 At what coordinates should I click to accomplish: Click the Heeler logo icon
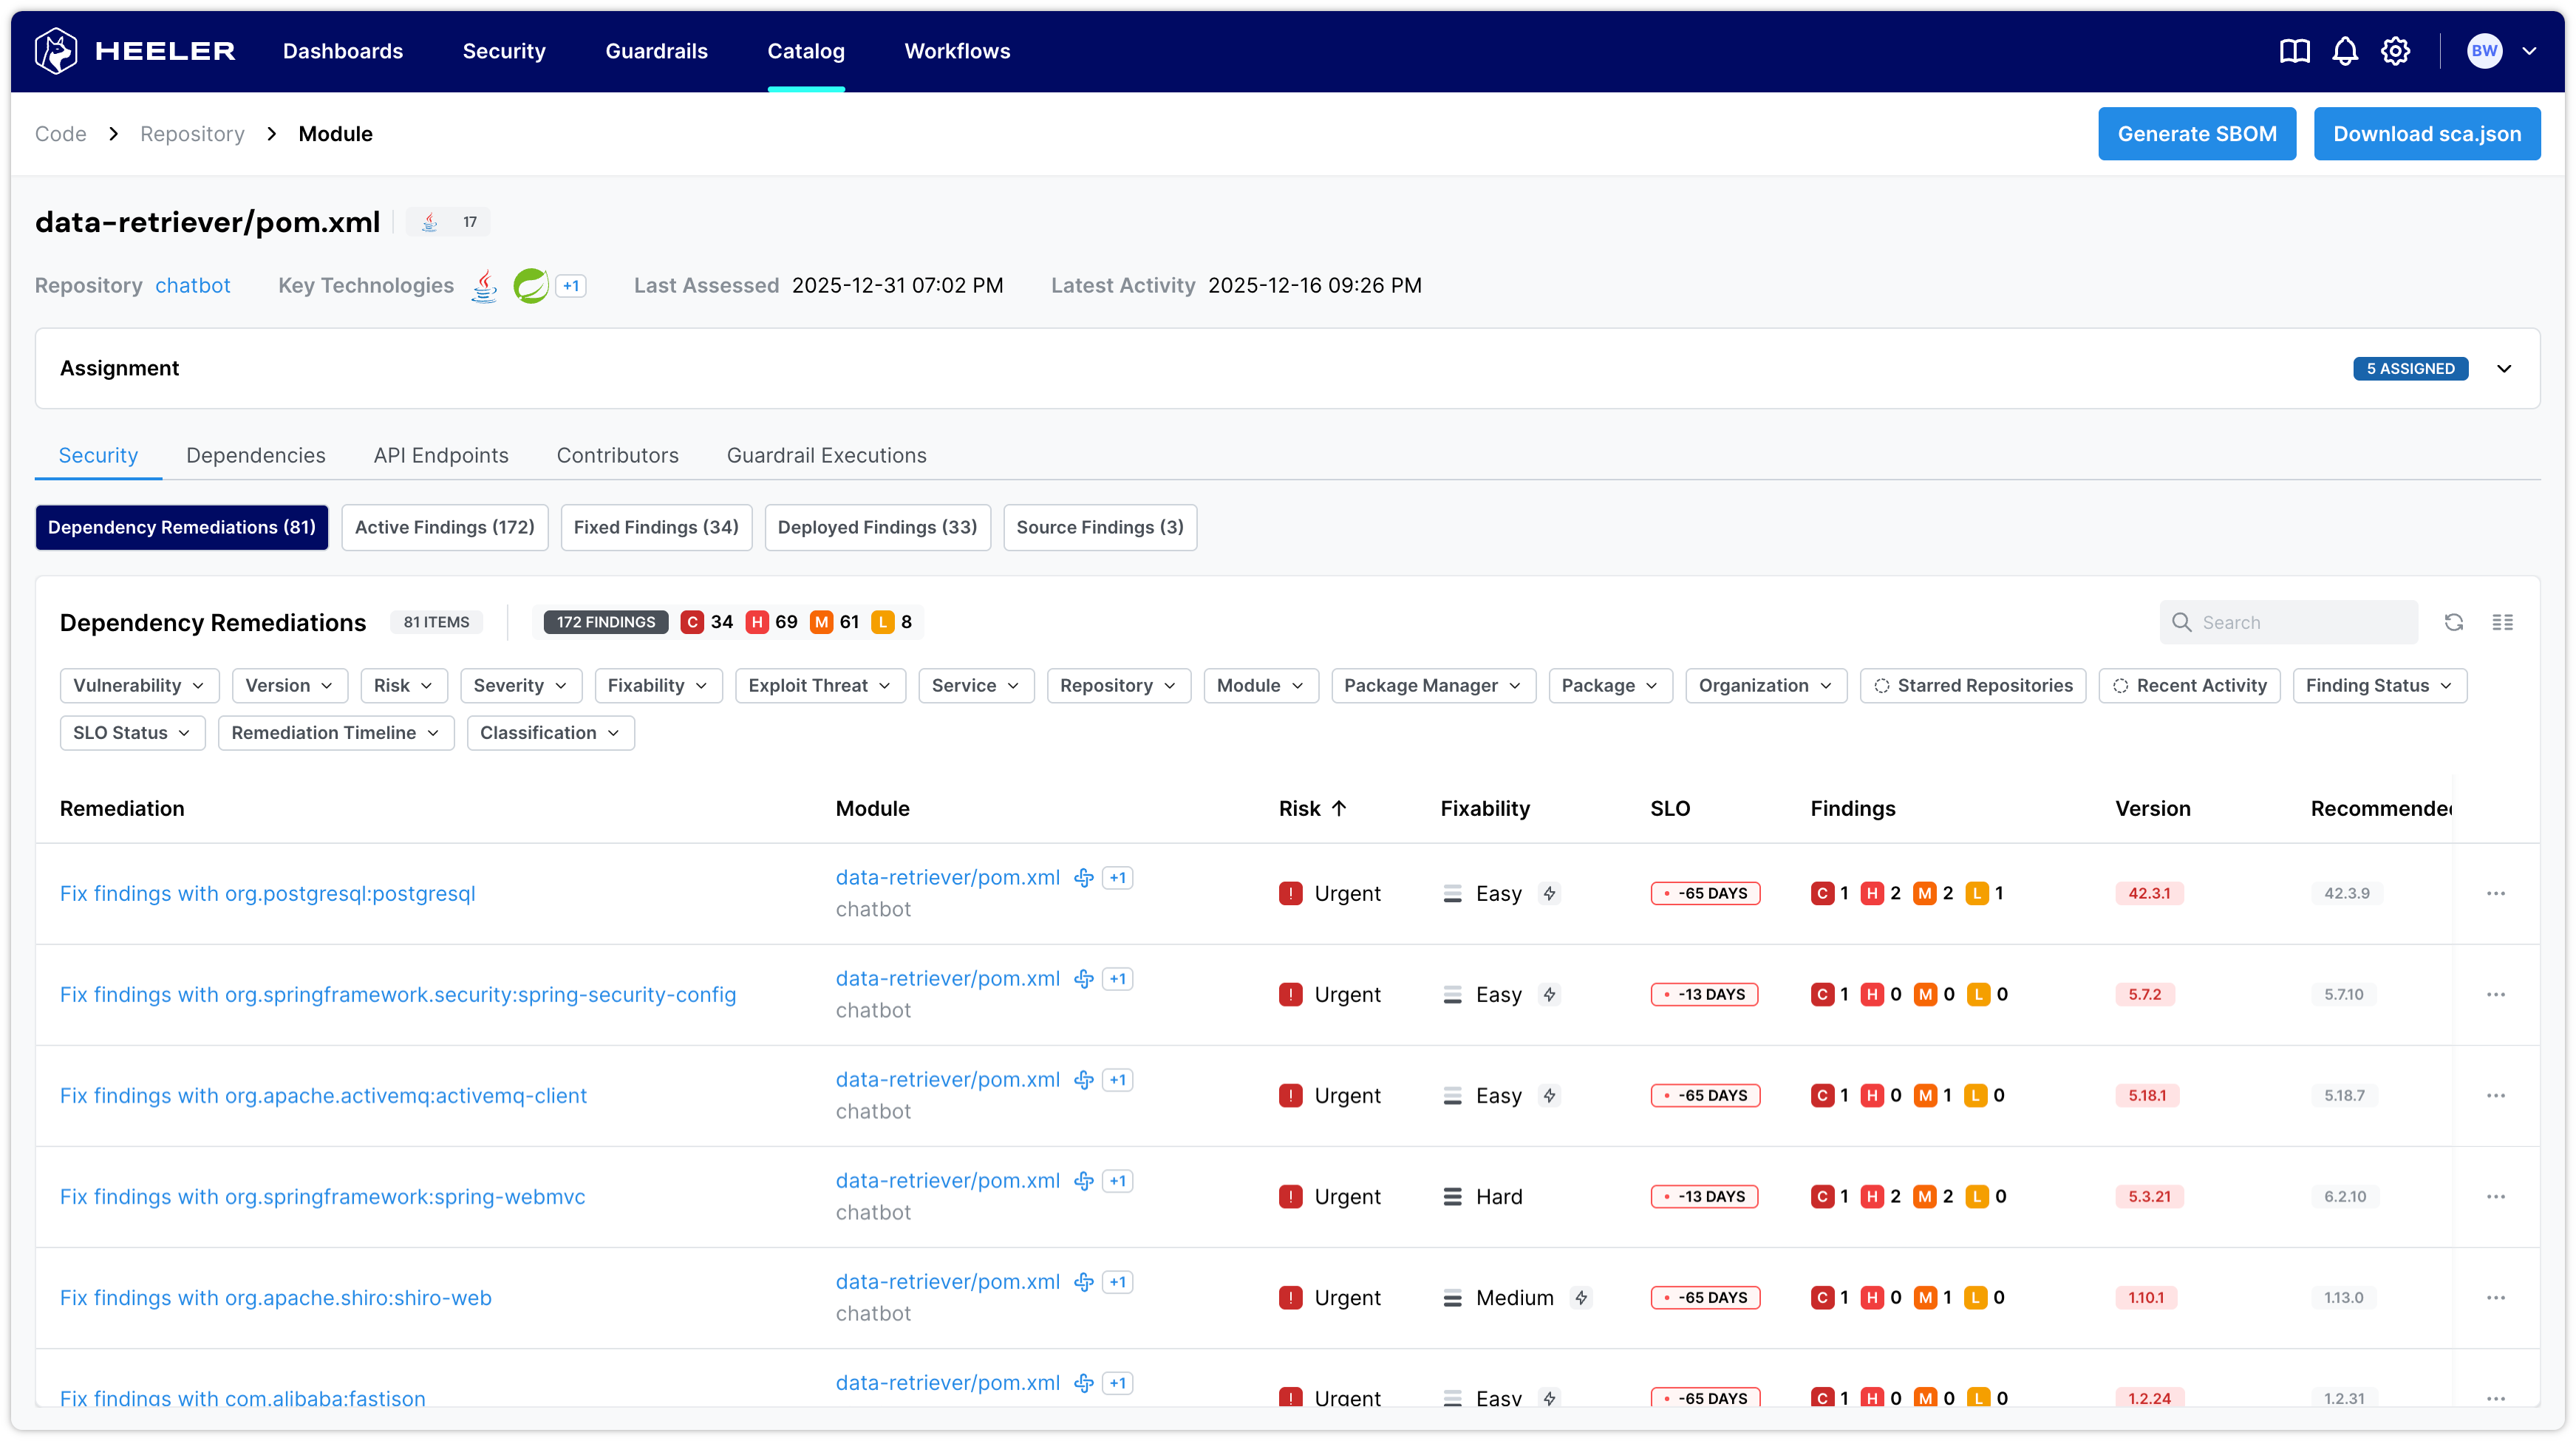click(x=56, y=51)
